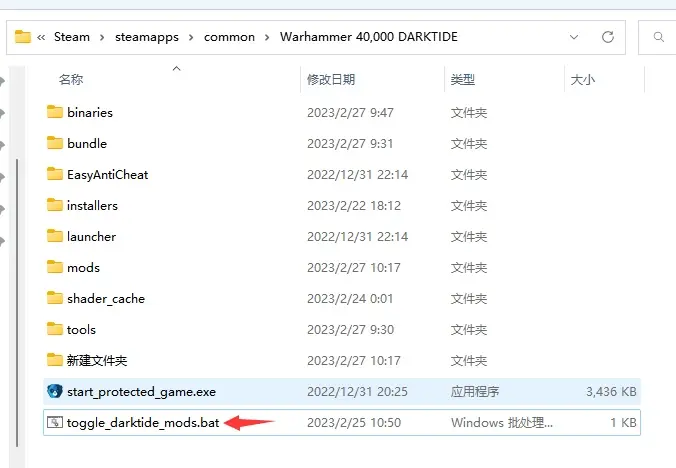Click the 类型 column header
The height and width of the screenshot is (468, 676).
click(x=462, y=79)
